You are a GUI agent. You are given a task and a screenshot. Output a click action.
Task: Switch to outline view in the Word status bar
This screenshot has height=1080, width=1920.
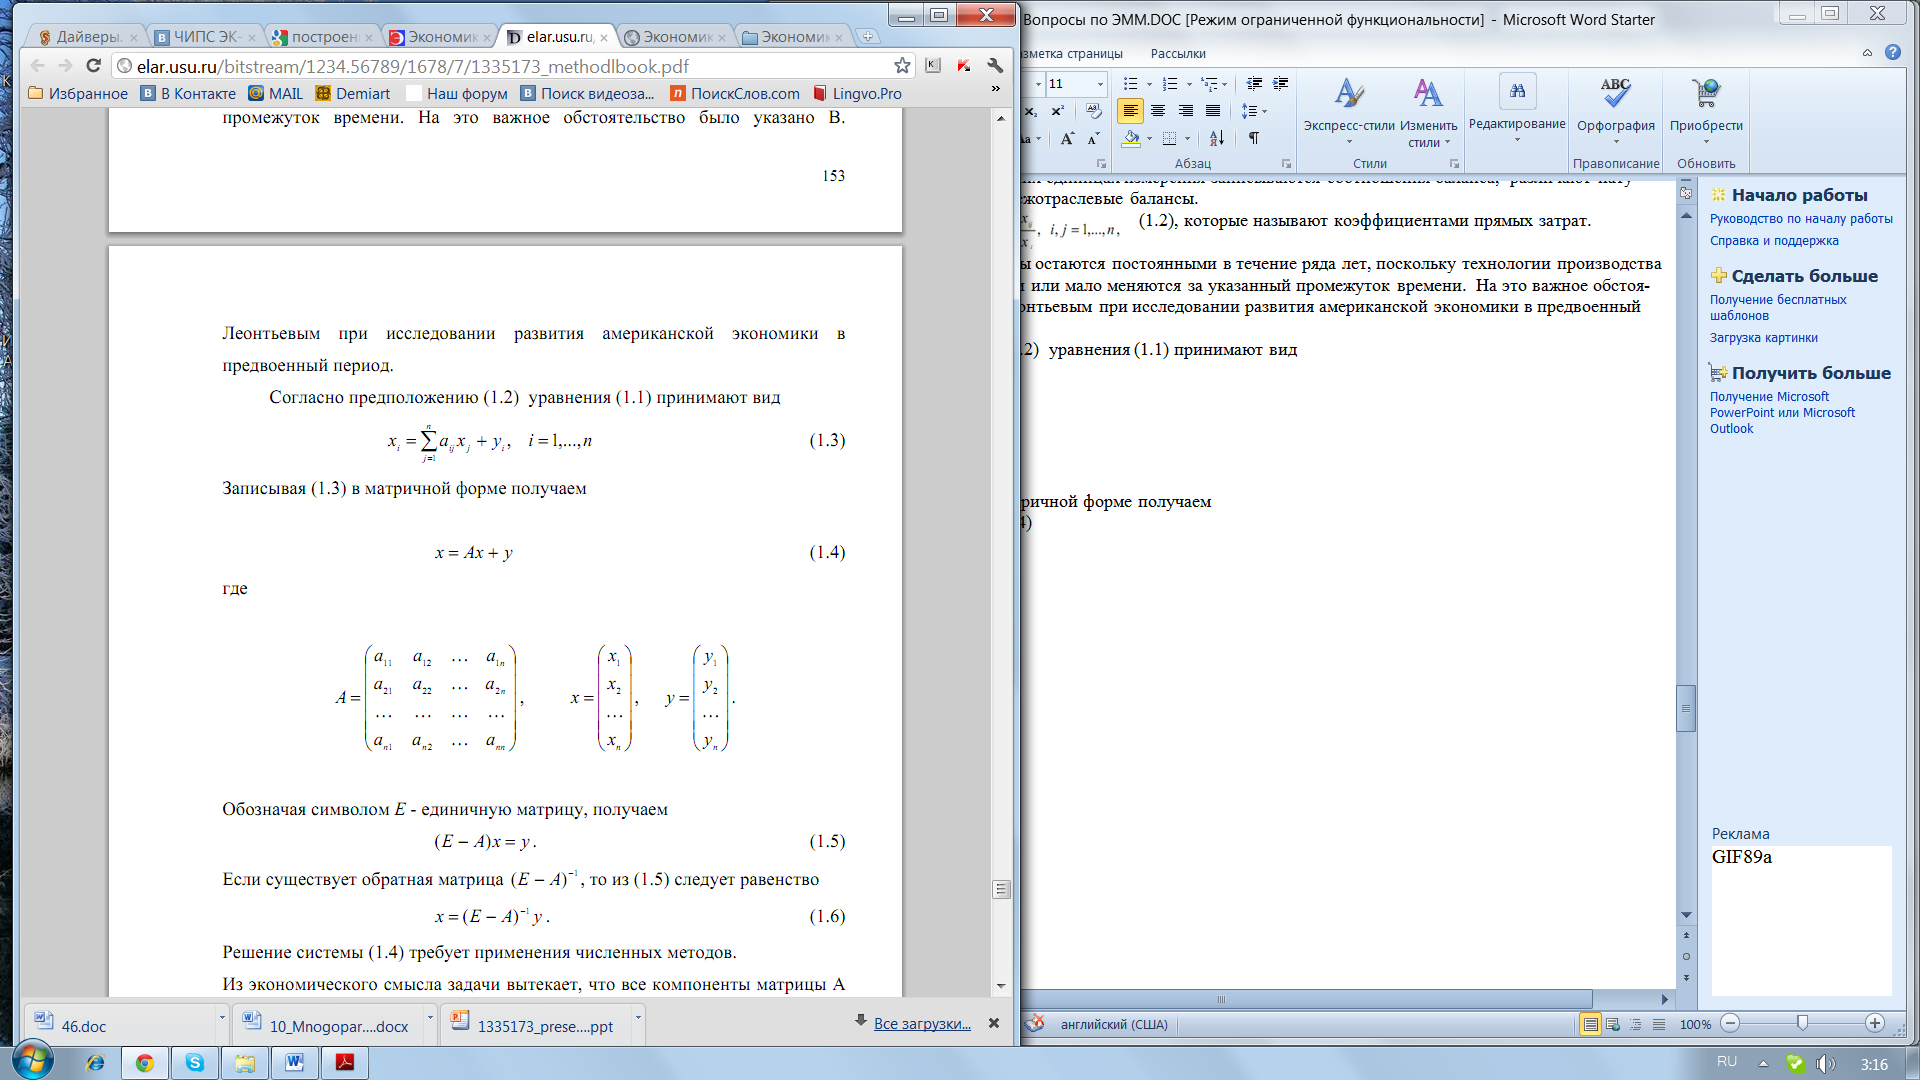pyautogui.click(x=1636, y=1024)
